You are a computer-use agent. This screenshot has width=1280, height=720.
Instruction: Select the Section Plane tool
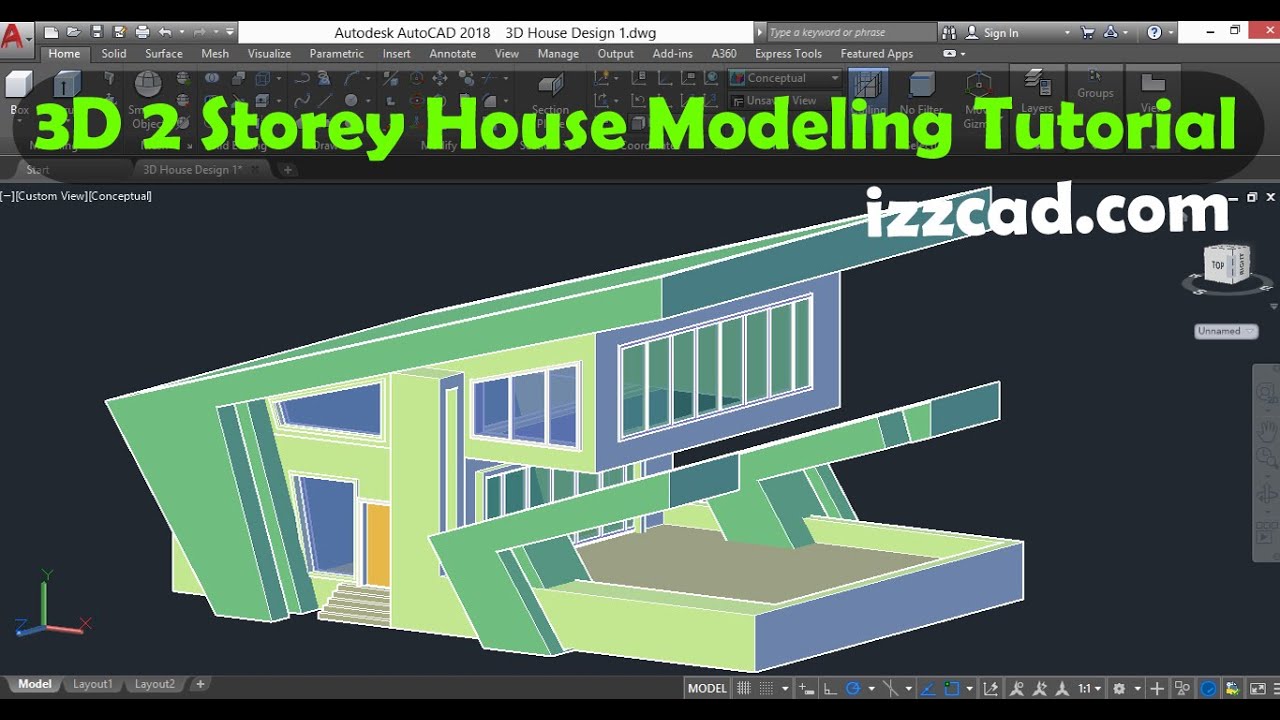(x=550, y=95)
